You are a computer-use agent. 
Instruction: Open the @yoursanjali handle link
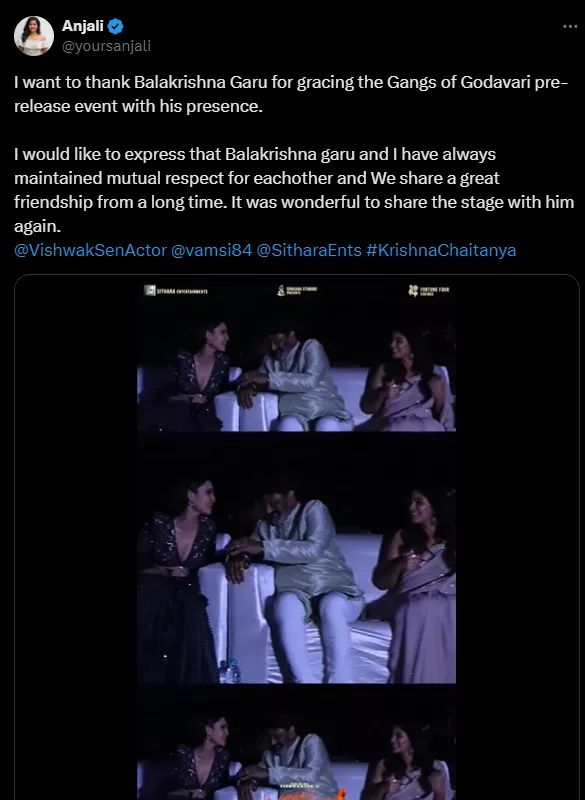click(106, 46)
